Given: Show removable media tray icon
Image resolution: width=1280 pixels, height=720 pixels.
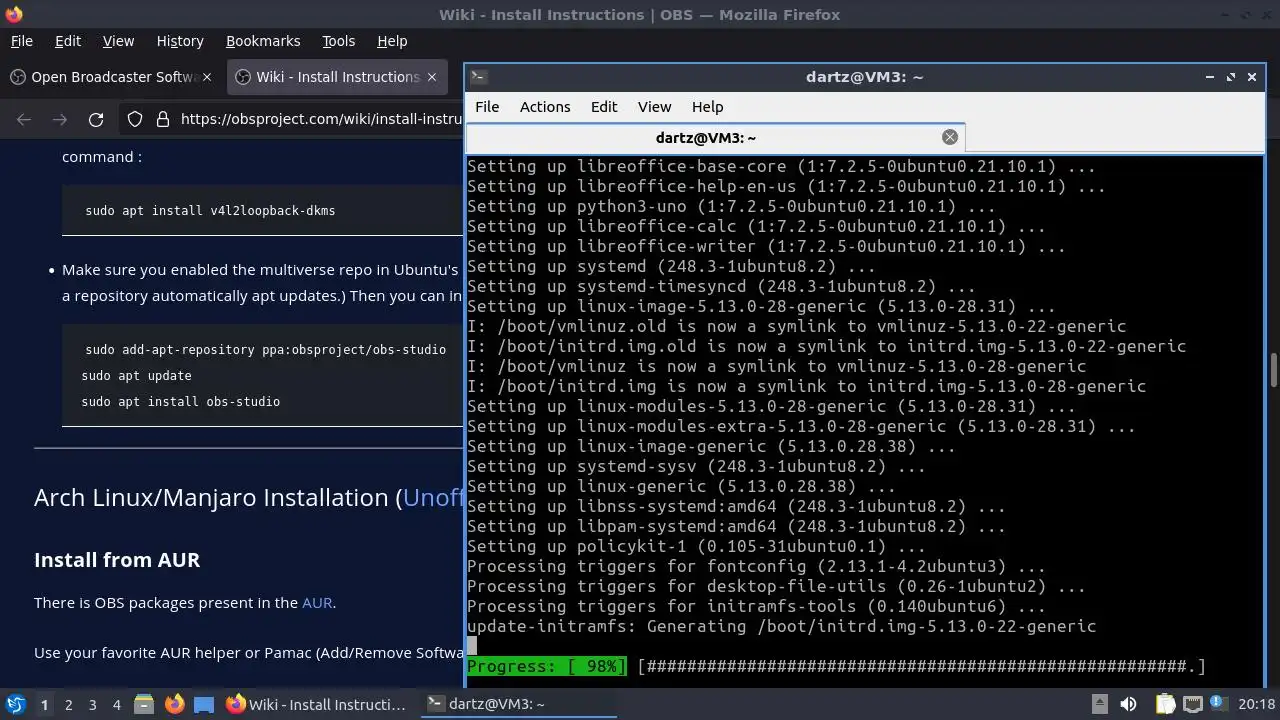Looking at the screenshot, I should [1099, 704].
